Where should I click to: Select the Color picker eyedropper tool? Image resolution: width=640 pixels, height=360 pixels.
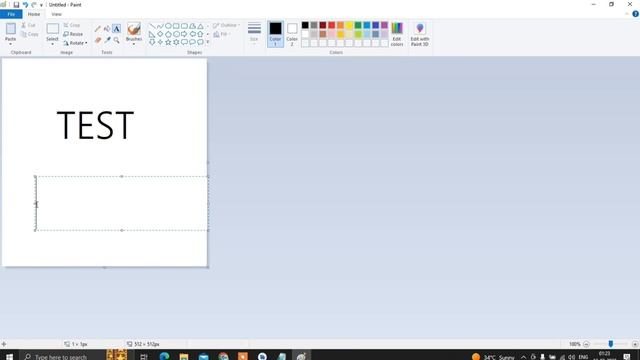coord(107,40)
